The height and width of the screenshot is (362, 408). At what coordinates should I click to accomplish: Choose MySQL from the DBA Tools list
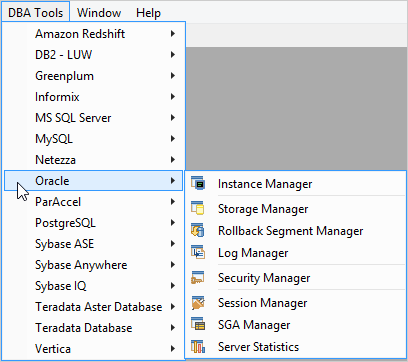coord(93,139)
